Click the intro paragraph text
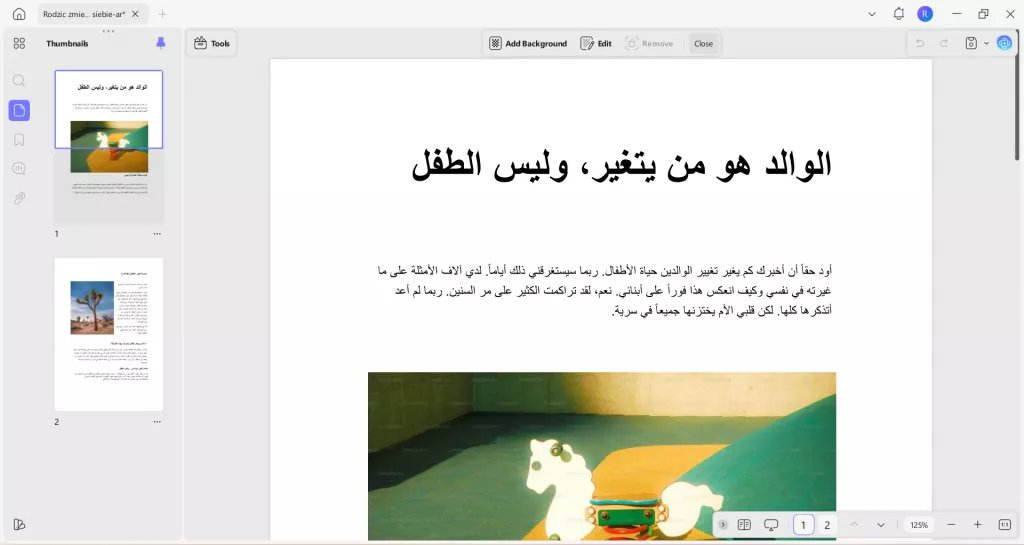Screen dimensions: 1024x545 [604, 290]
